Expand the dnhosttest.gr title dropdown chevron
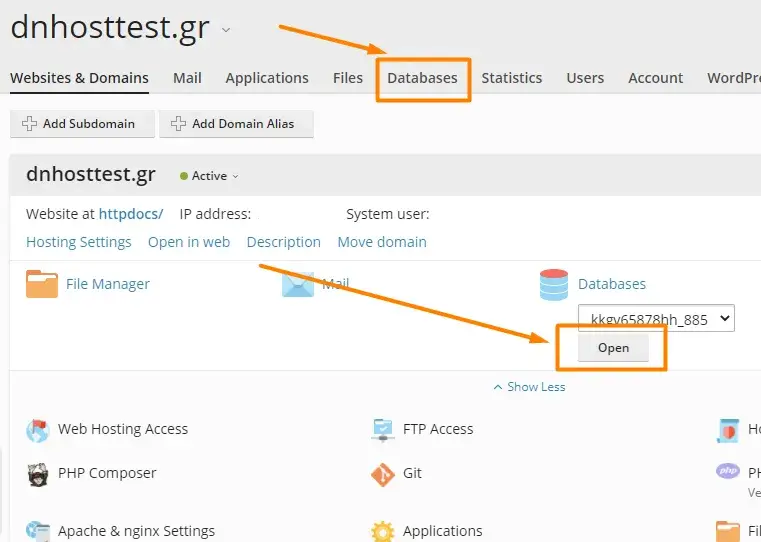This screenshot has width=761, height=542. click(226, 30)
